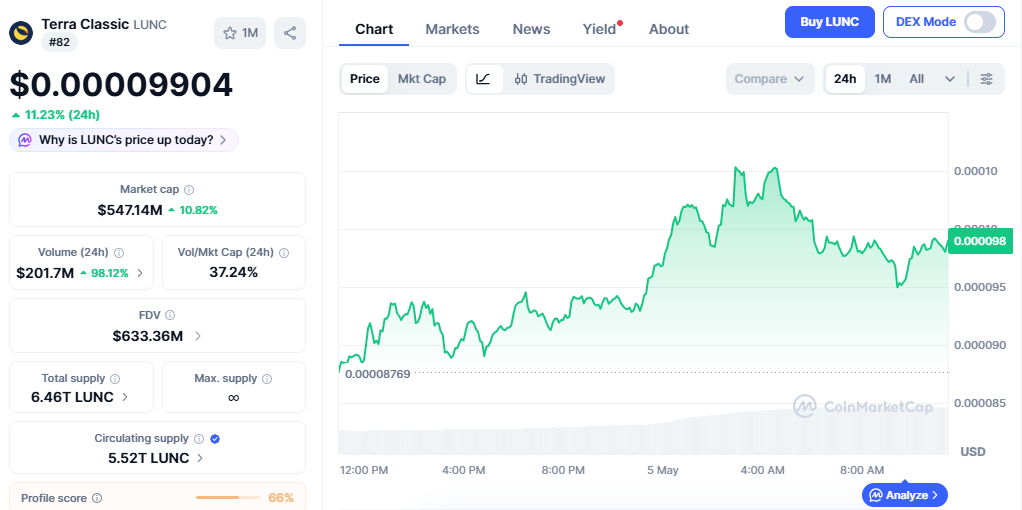This screenshot has height=510, width=1022.
Task: Click info icon next to Volume (24h)
Action: point(119,253)
